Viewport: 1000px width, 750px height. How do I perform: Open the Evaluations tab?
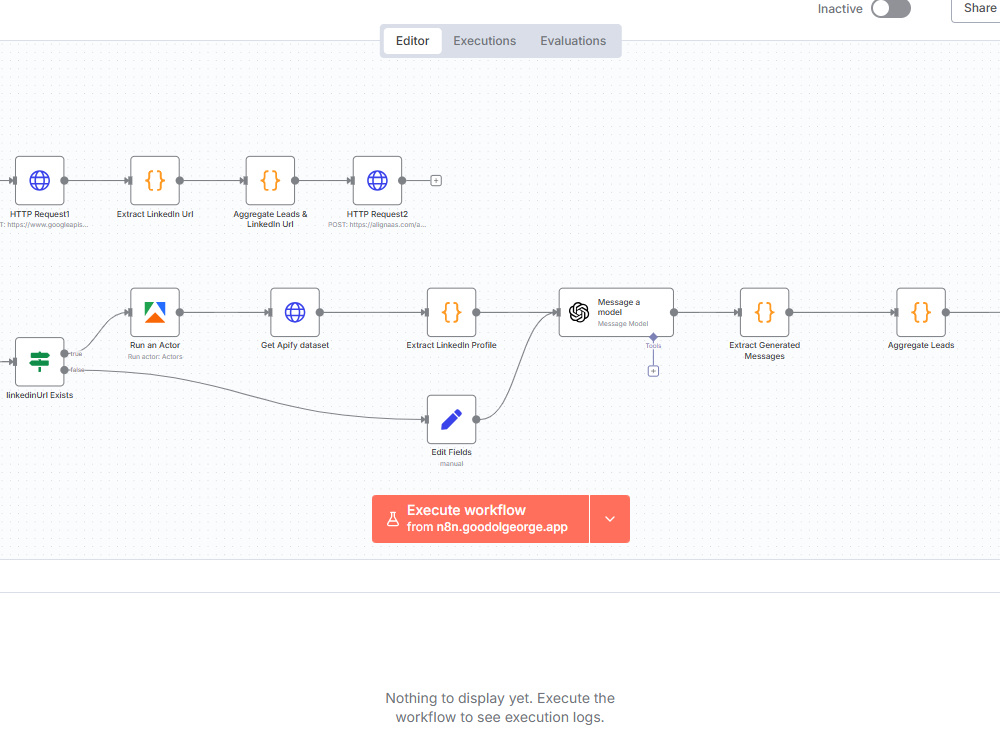click(573, 41)
